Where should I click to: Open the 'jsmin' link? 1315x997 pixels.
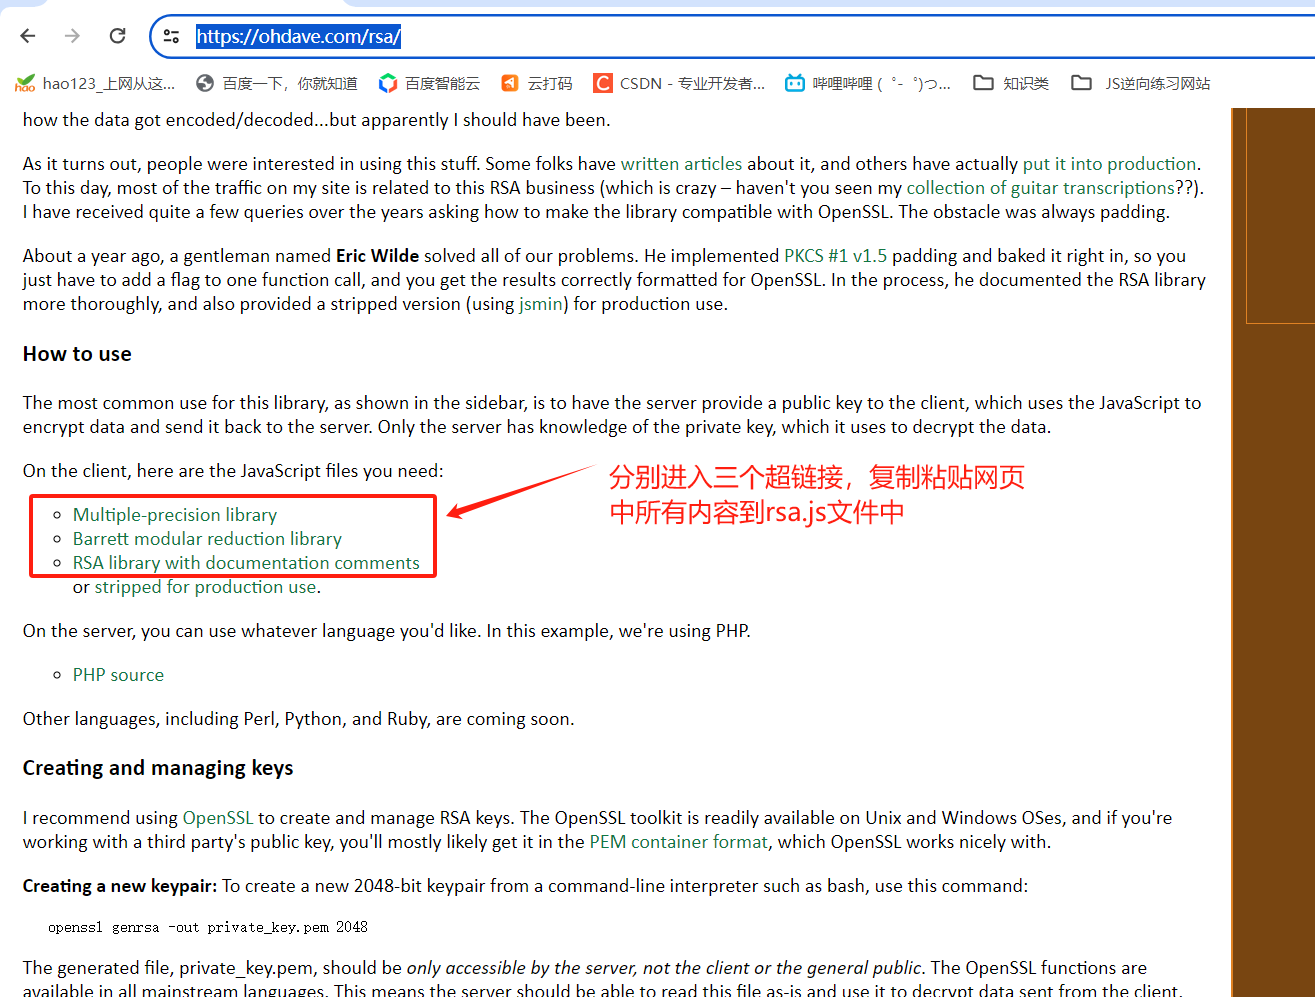click(x=541, y=304)
